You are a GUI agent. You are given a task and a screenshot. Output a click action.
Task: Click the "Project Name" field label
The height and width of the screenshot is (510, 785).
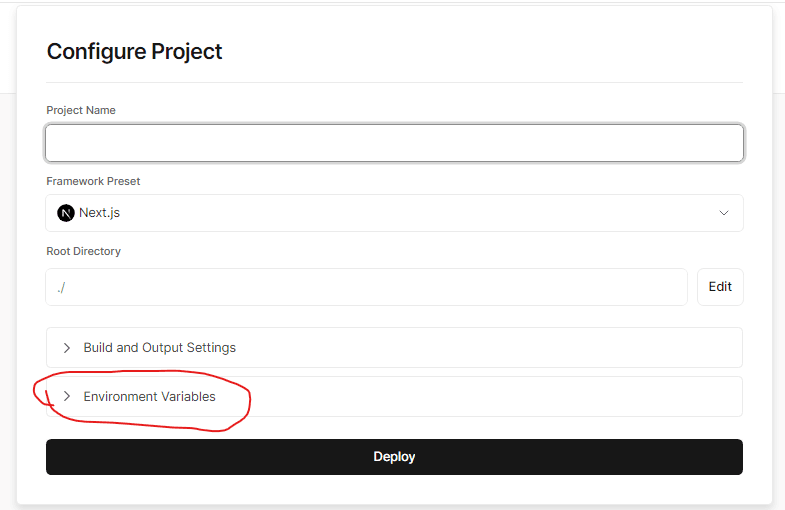click(x=81, y=110)
